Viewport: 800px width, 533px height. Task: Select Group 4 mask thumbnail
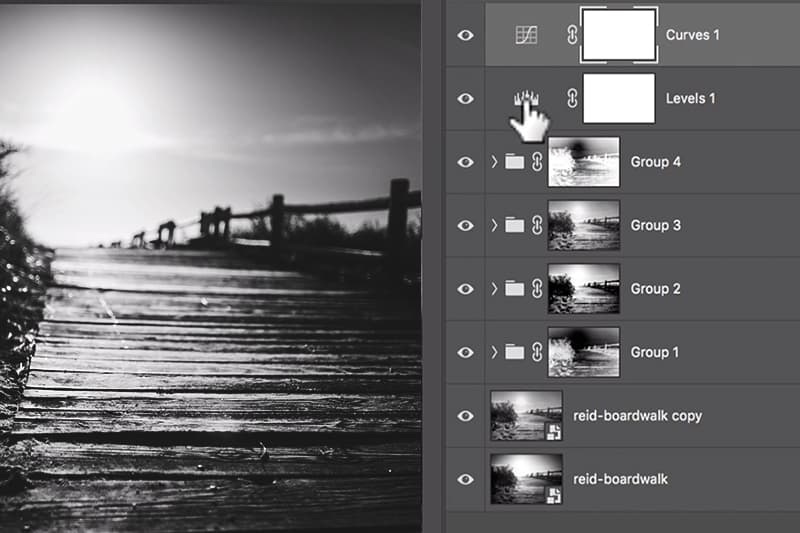click(x=584, y=162)
